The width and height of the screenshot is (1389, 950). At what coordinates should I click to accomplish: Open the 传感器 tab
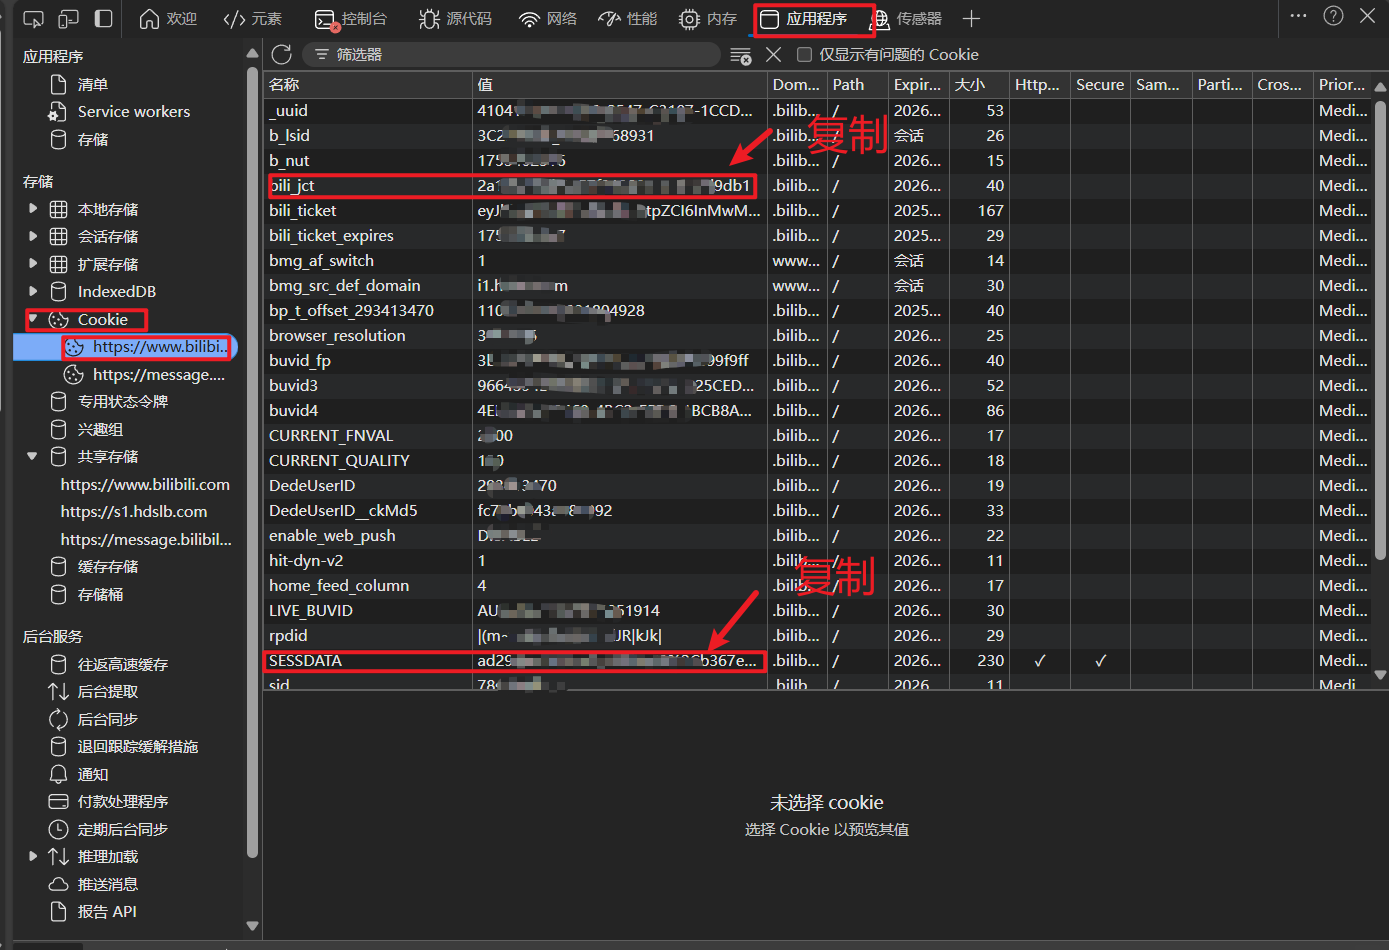pos(906,19)
